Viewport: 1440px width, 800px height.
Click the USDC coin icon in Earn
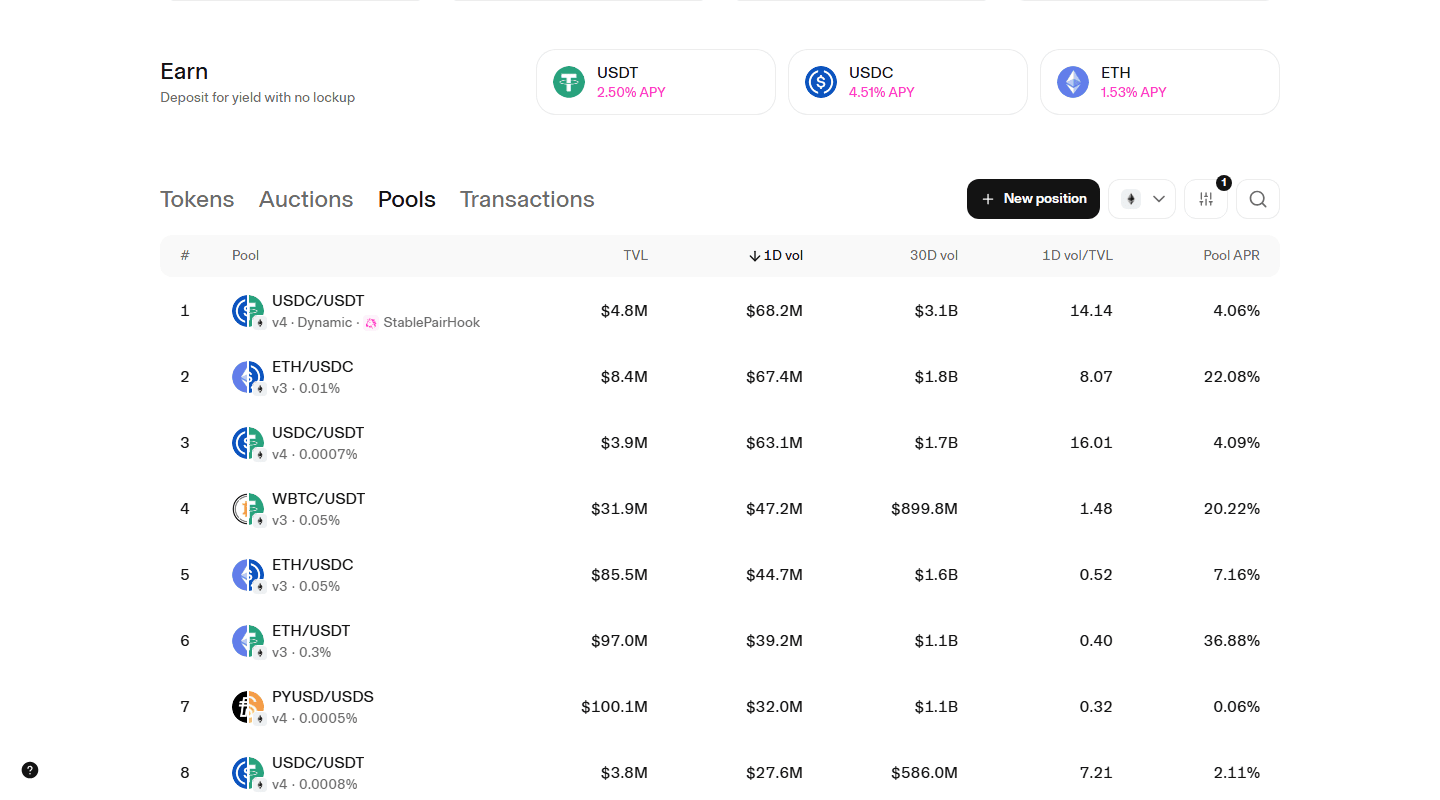coord(821,82)
